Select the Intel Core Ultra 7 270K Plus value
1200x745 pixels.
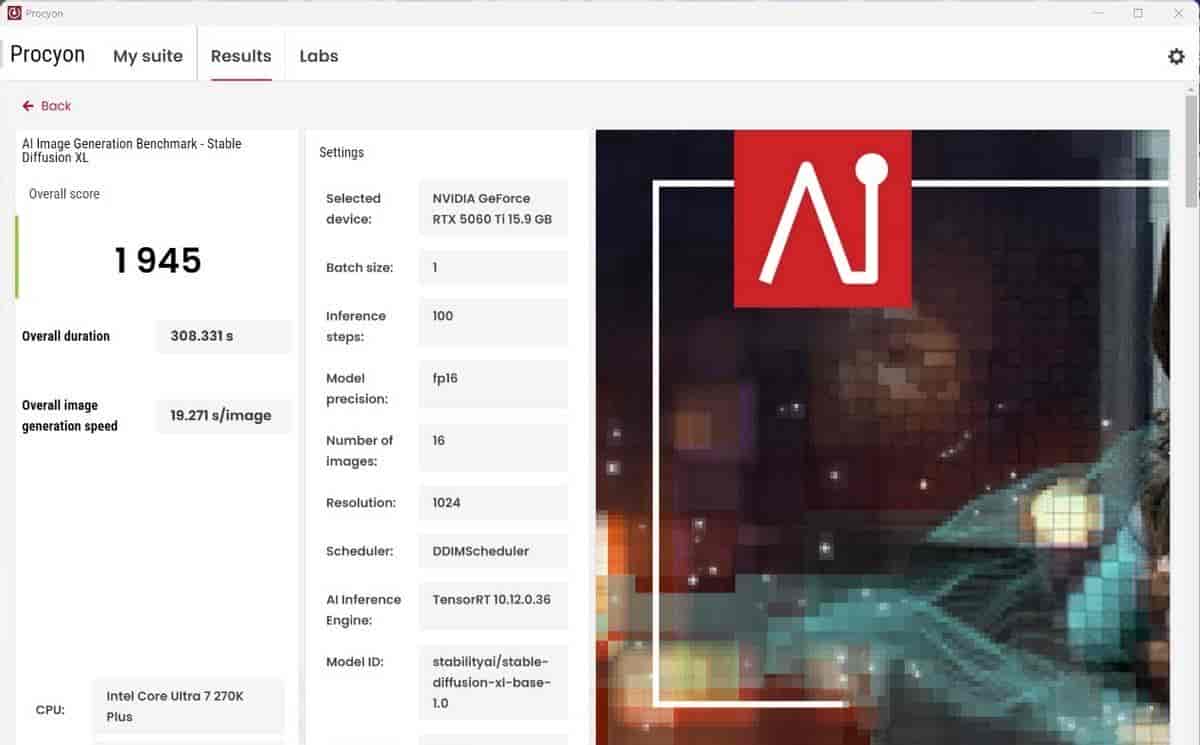click(x=189, y=706)
